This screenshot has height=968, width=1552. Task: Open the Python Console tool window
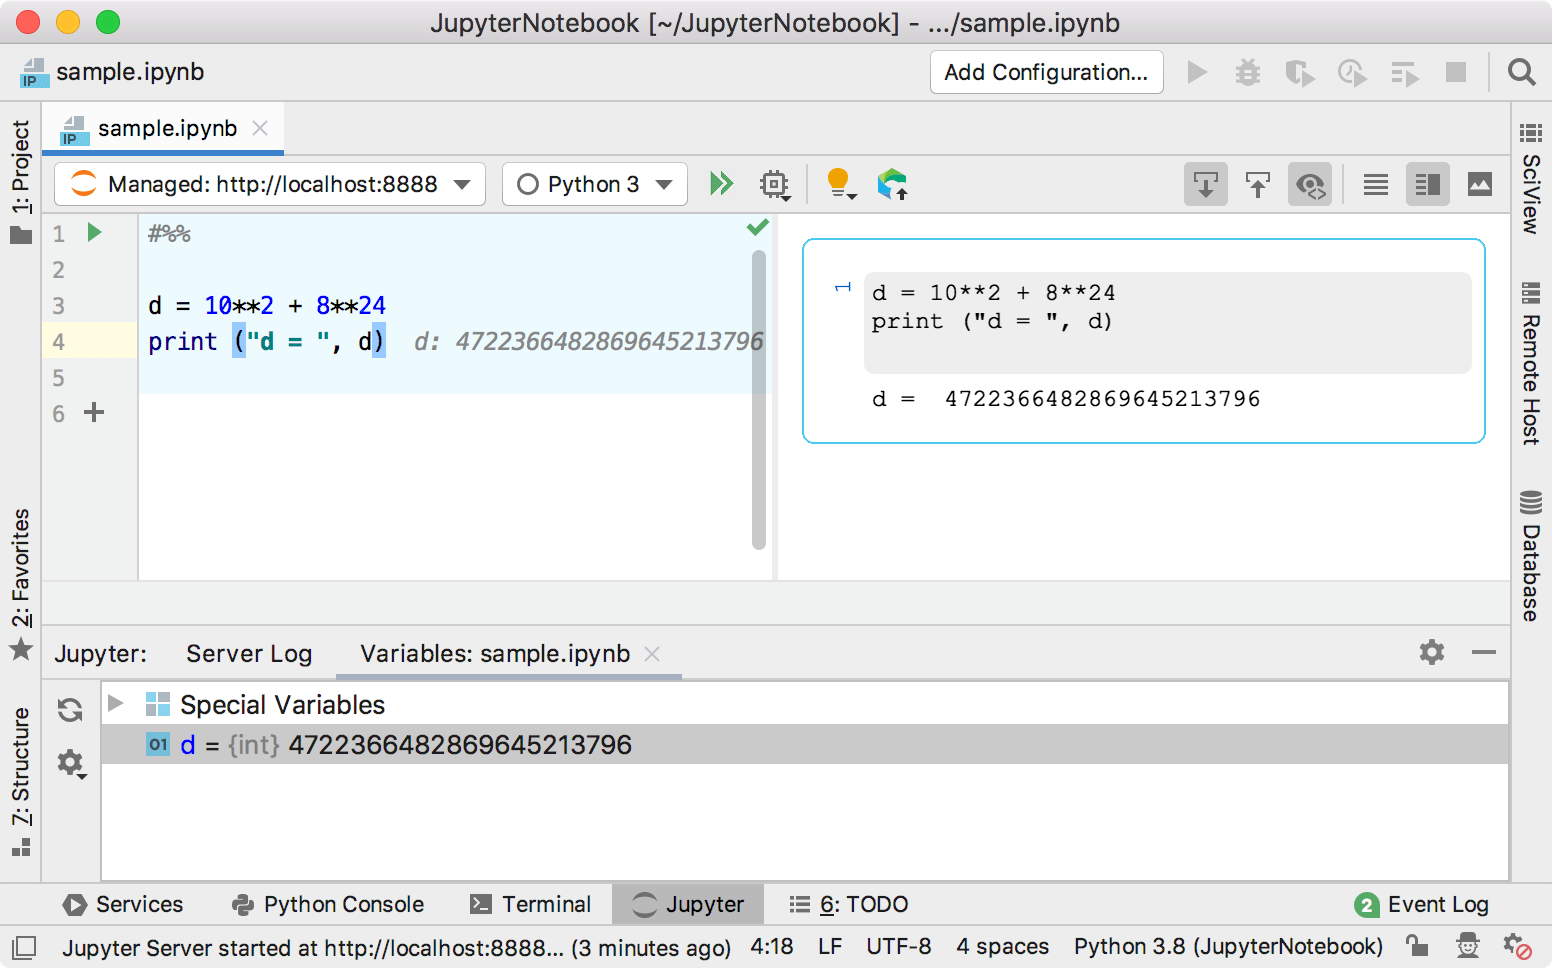328,904
